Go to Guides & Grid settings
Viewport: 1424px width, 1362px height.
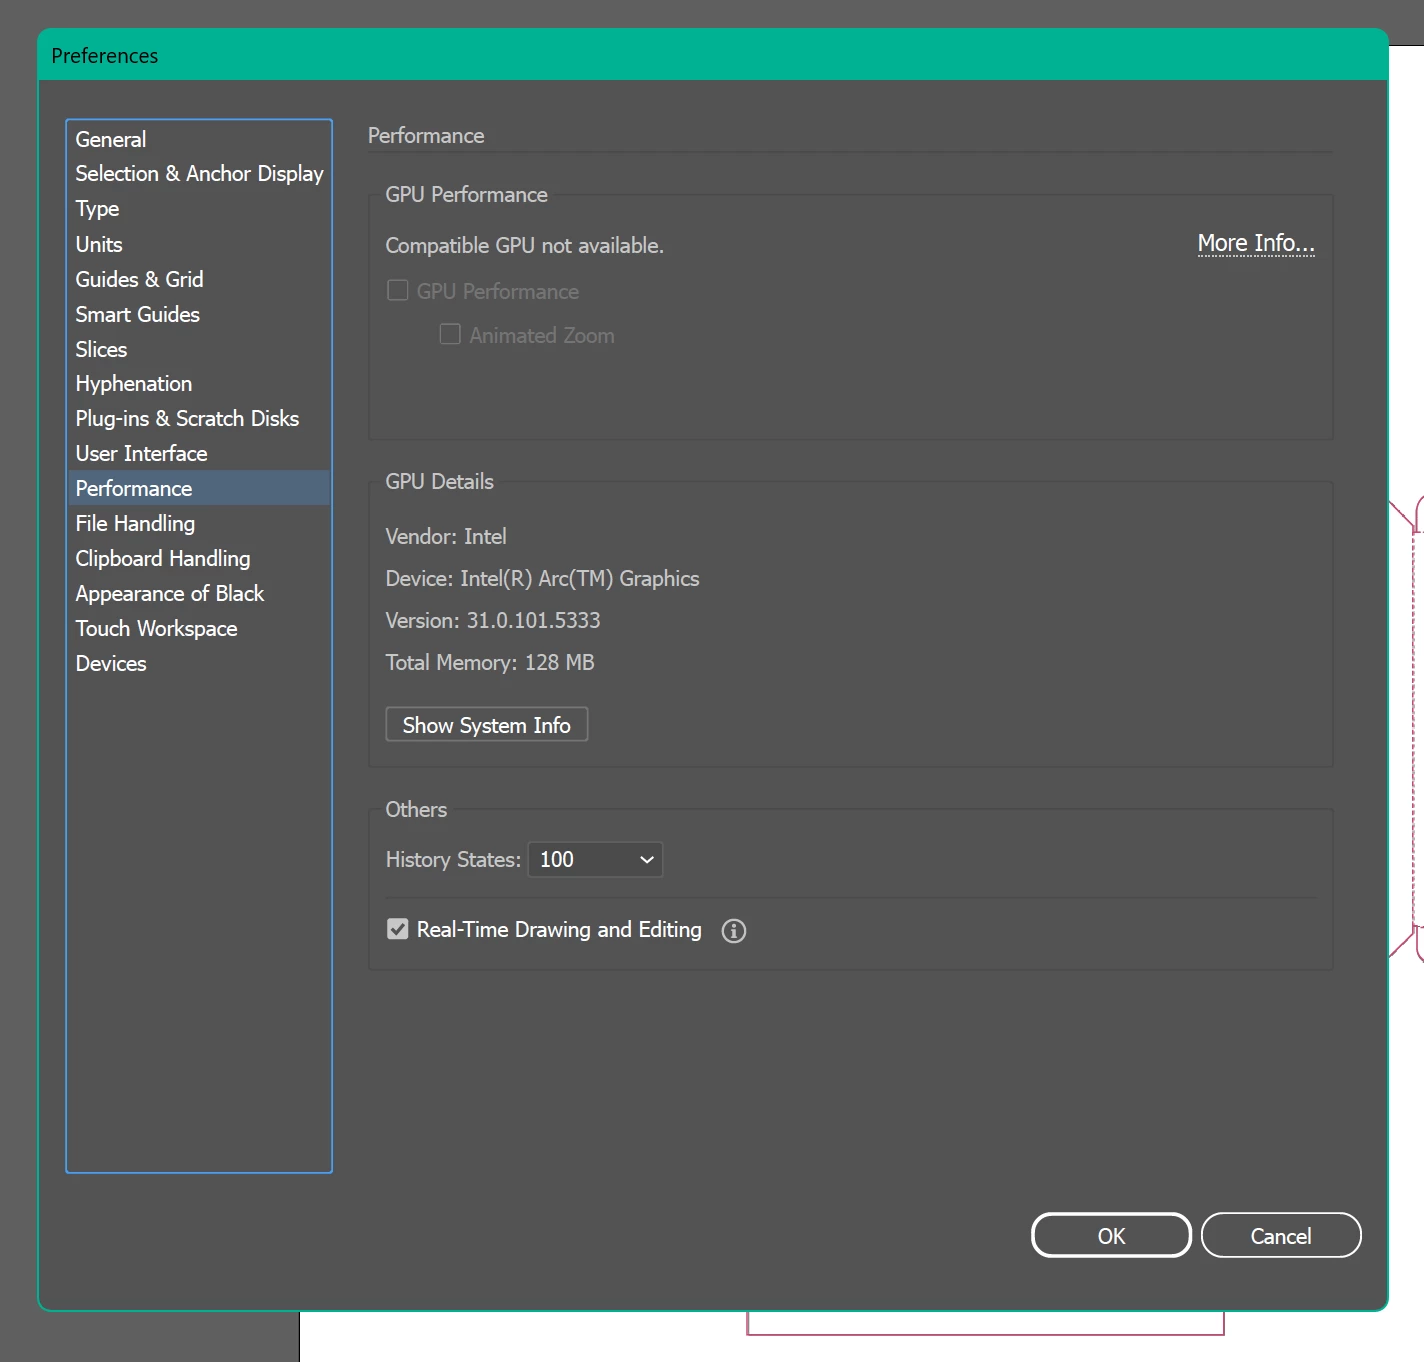click(198, 279)
